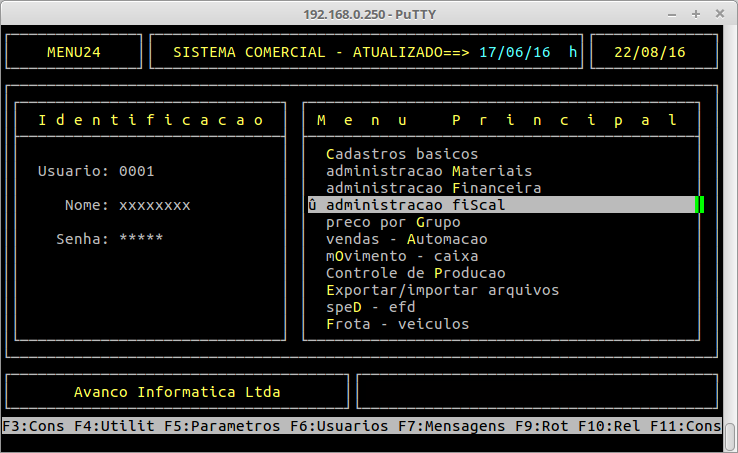Click F5:Parametros function key label
The width and height of the screenshot is (738, 453).
tap(222, 426)
